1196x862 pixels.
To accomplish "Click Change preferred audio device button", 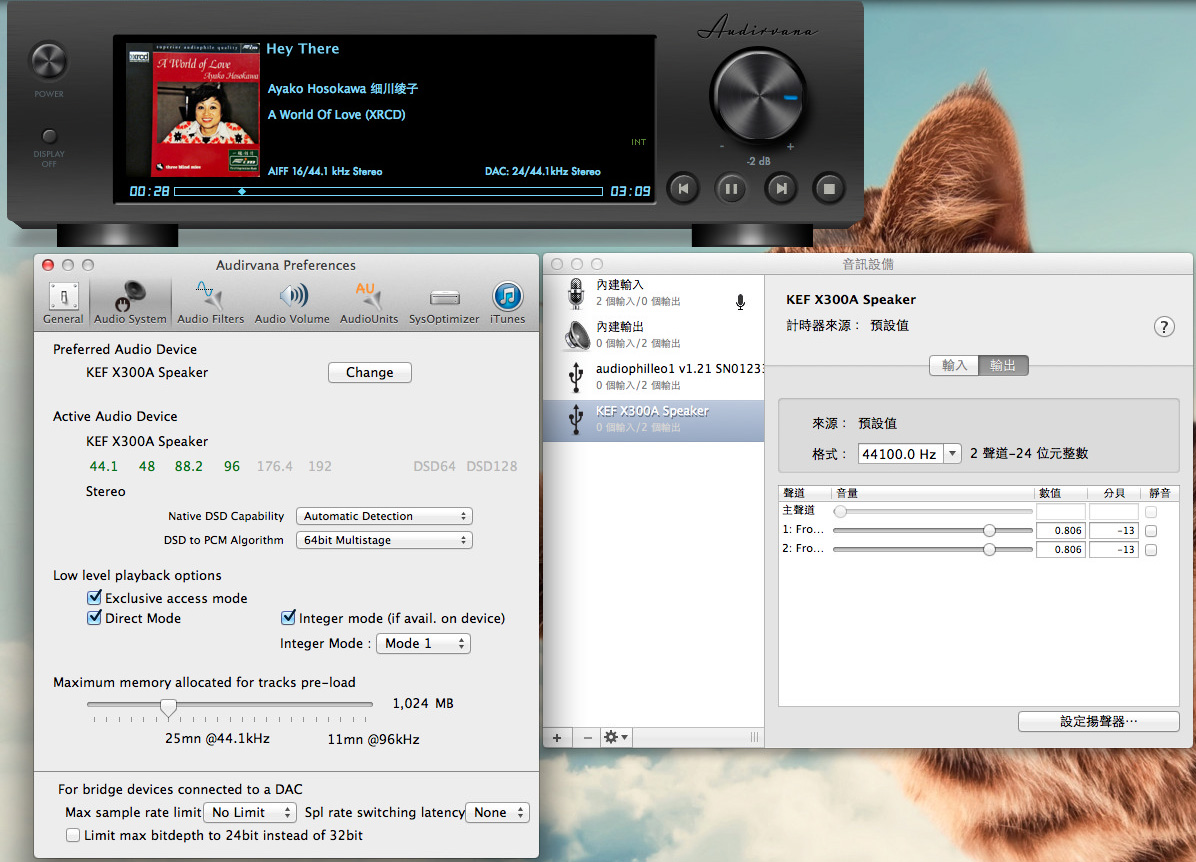I will (x=370, y=372).
